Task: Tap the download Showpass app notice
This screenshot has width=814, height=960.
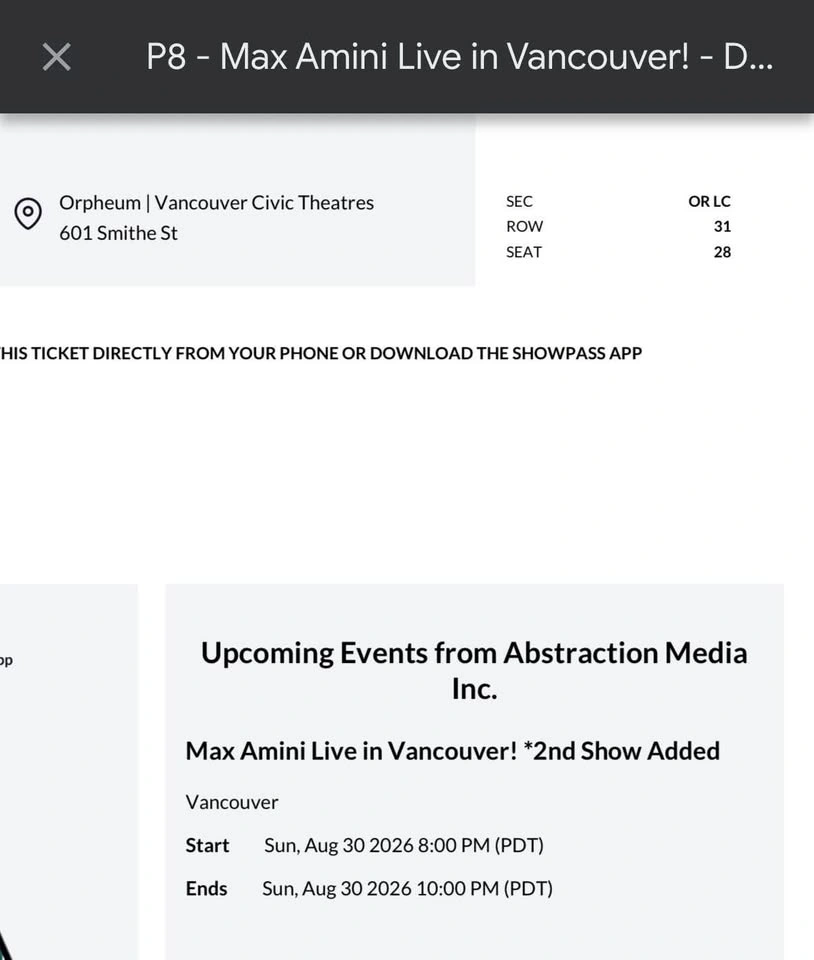Action: click(321, 353)
